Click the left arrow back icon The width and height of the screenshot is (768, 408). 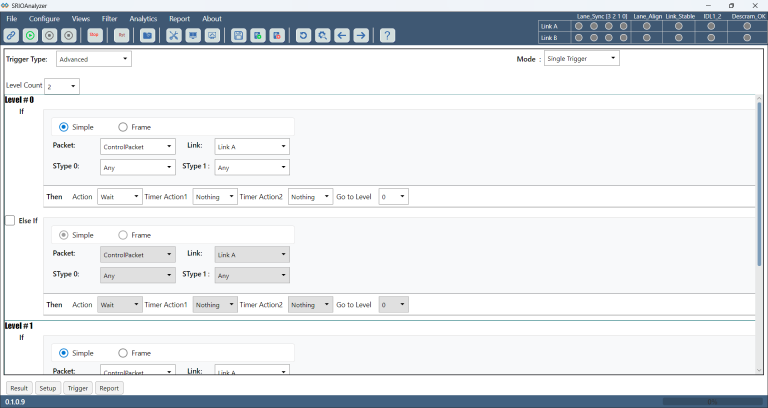(x=342, y=35)
